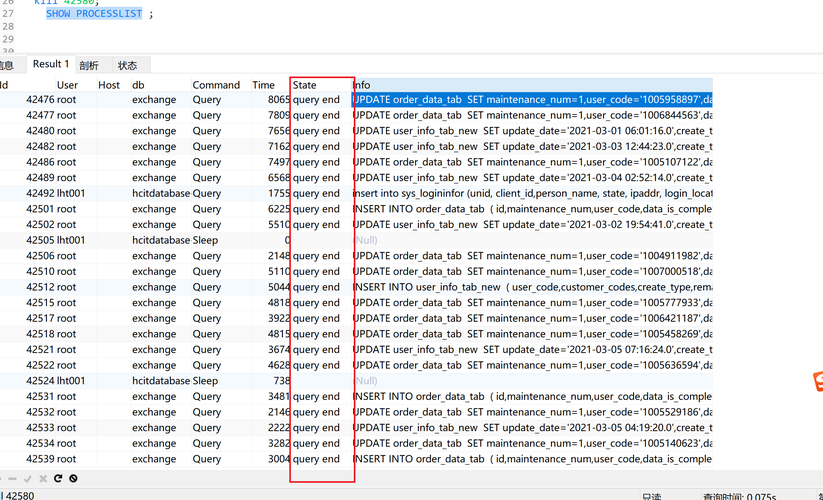Image resolution: width=823 pixels, height=500 pixels.
Task: Click the db column header
Action: (138, 85)
